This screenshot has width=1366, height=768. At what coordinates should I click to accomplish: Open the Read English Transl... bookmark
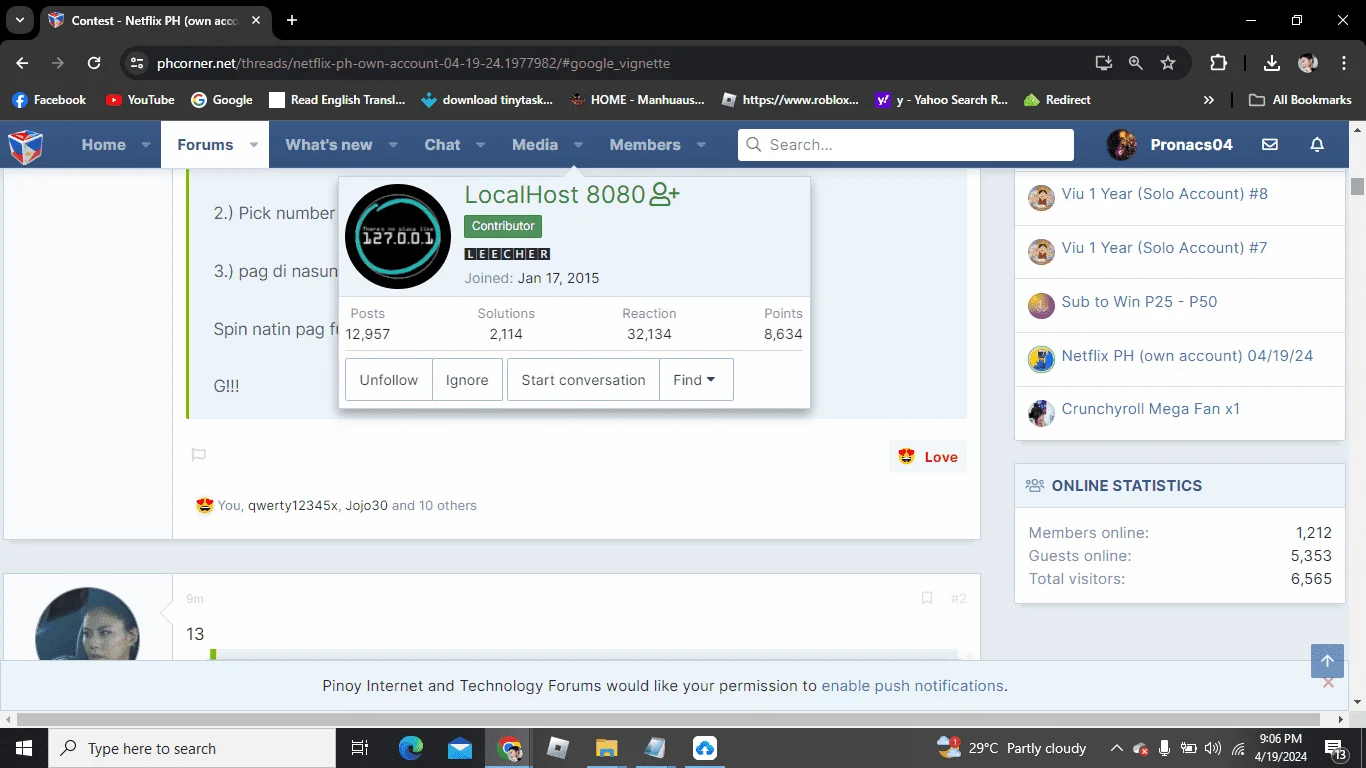337,100
